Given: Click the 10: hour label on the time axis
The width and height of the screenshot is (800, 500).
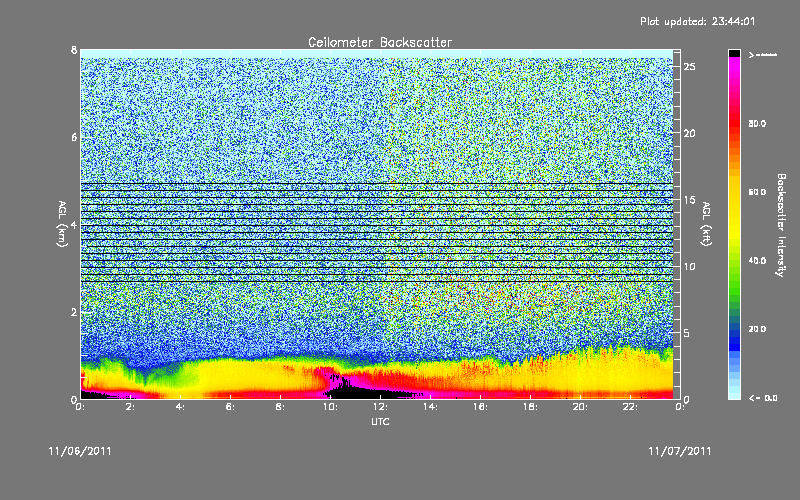Looking at the screenshot, I should point(331,407).
